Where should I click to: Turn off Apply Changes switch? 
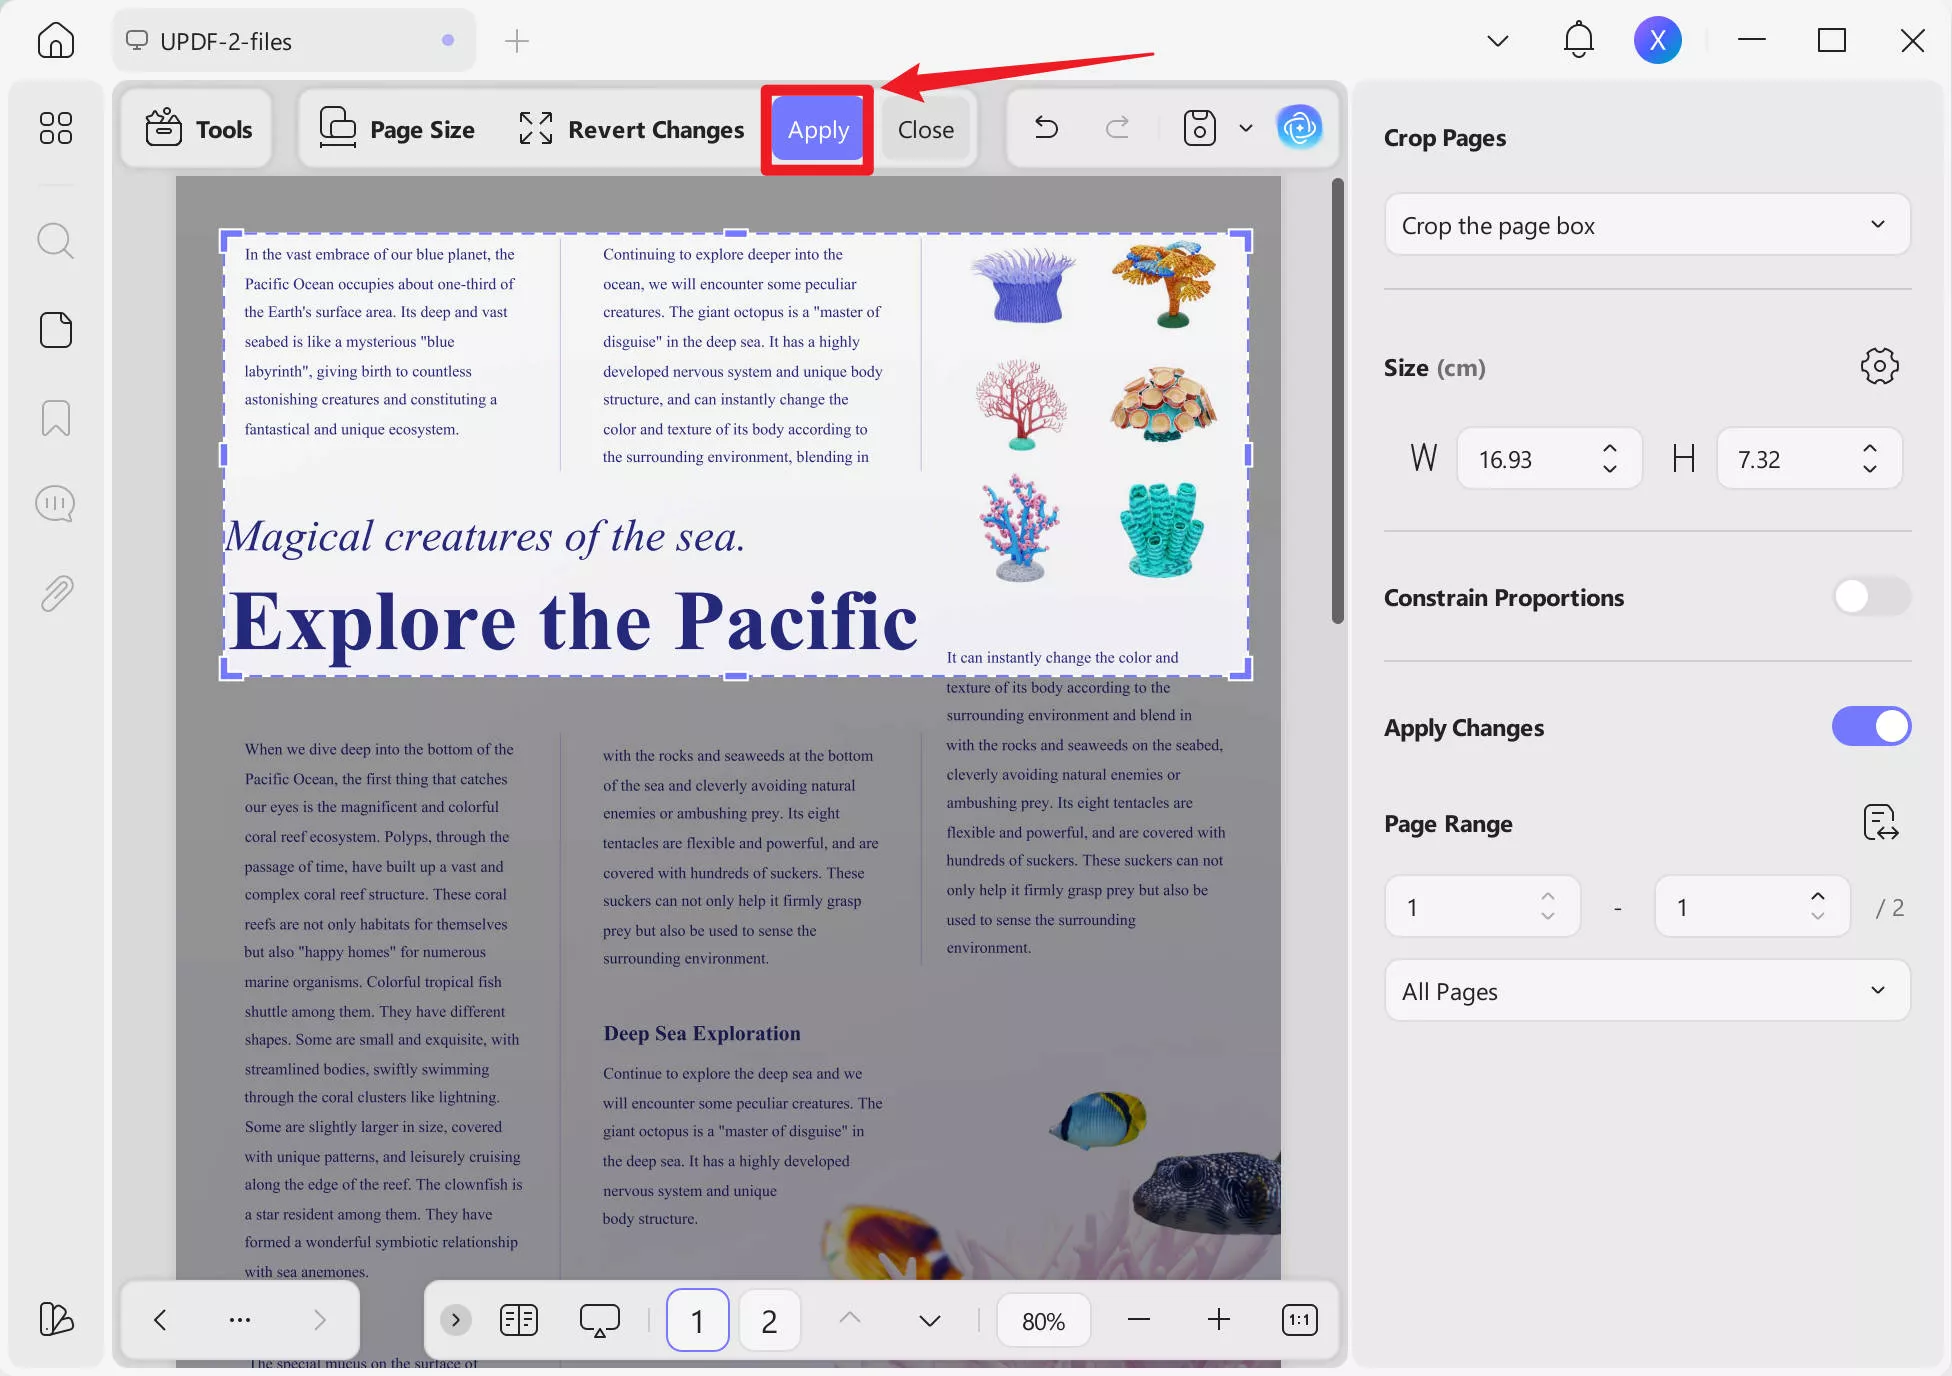coord(1870,727)
